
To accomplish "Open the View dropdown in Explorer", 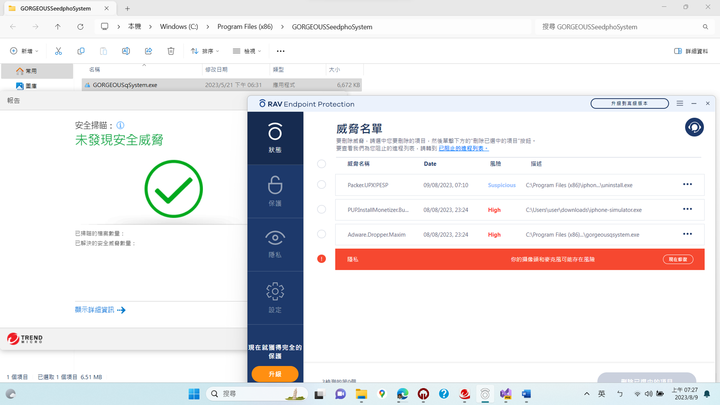I will (247, 51).
